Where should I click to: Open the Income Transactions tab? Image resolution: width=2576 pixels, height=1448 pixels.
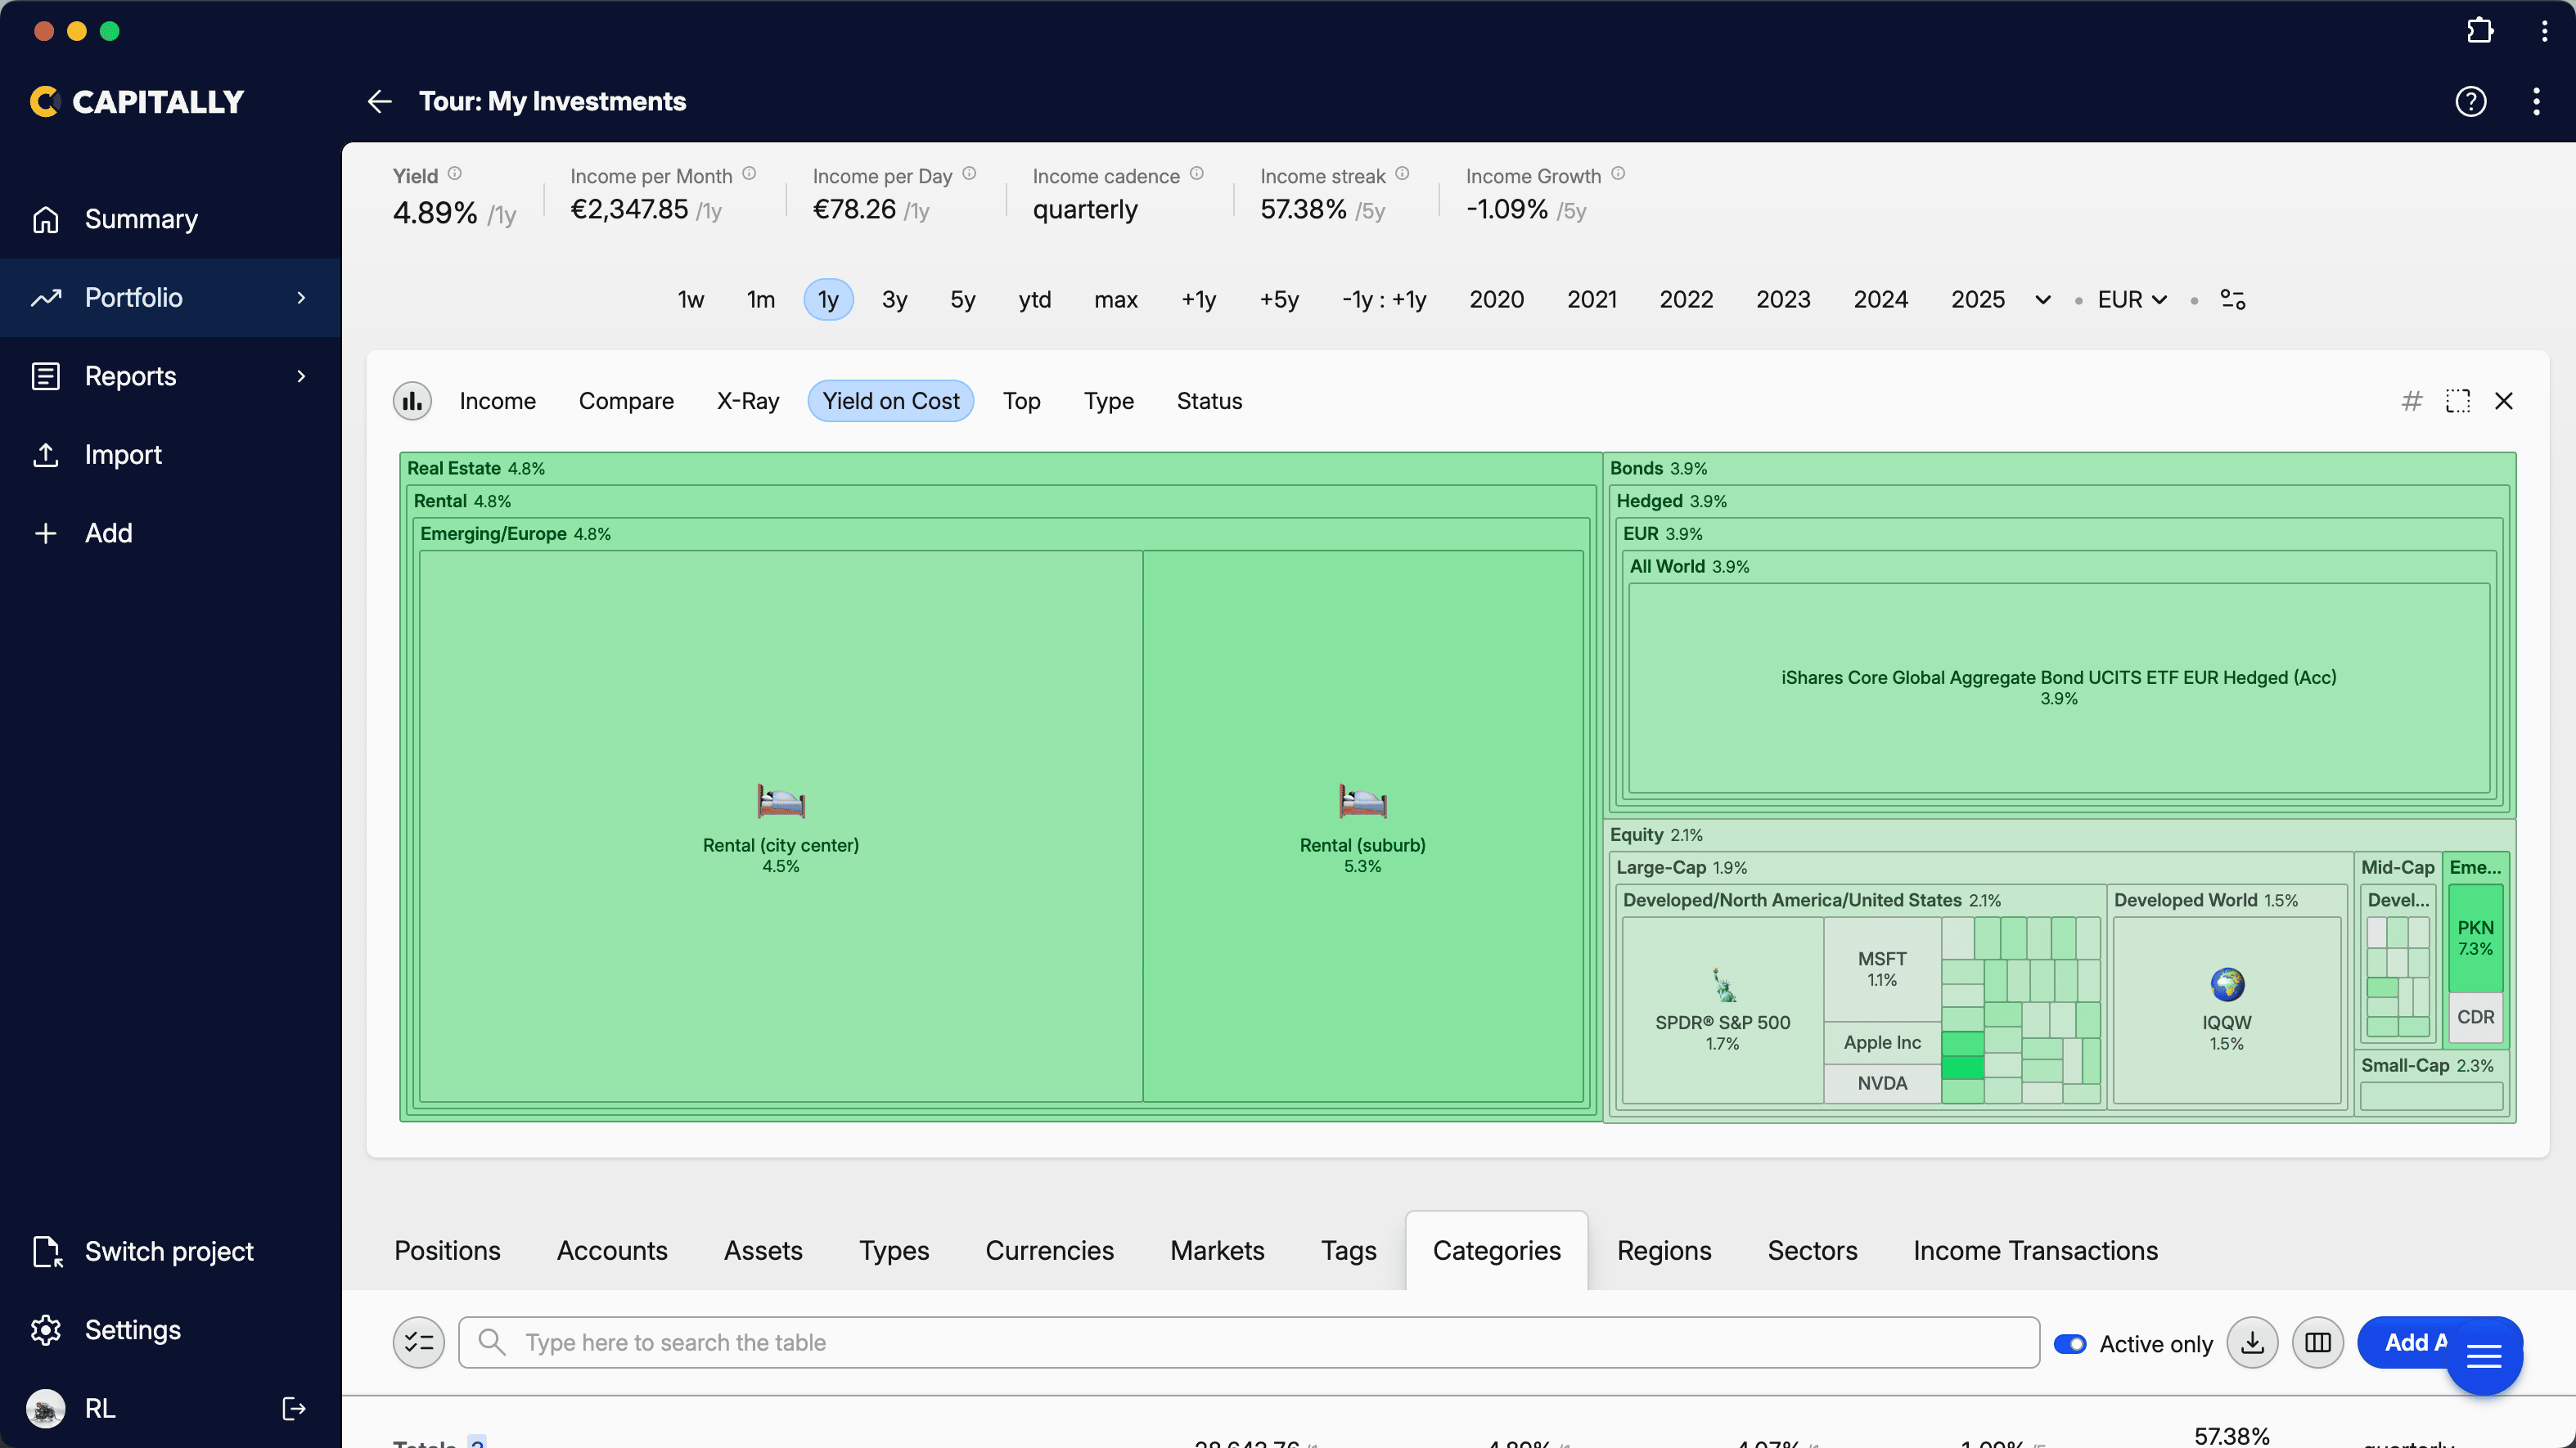[x=2035, y=1251]
